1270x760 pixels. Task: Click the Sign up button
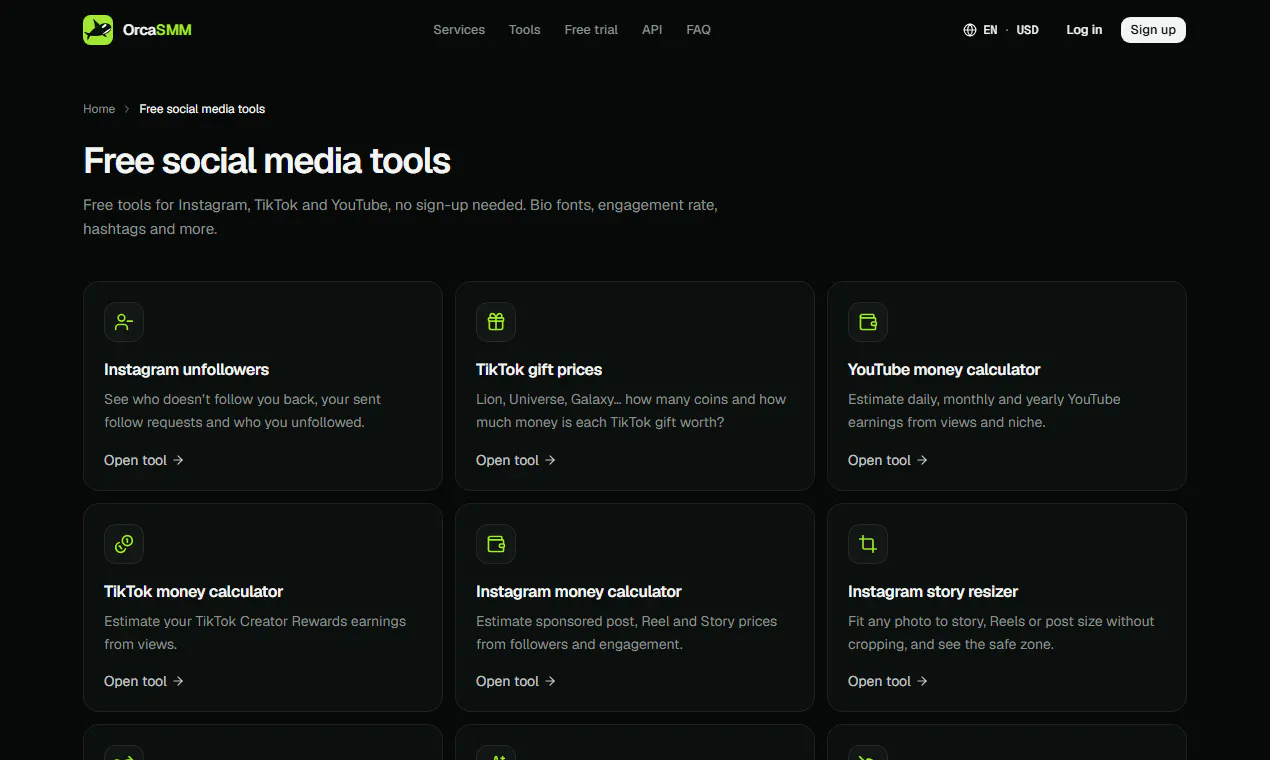[1153, 30]
